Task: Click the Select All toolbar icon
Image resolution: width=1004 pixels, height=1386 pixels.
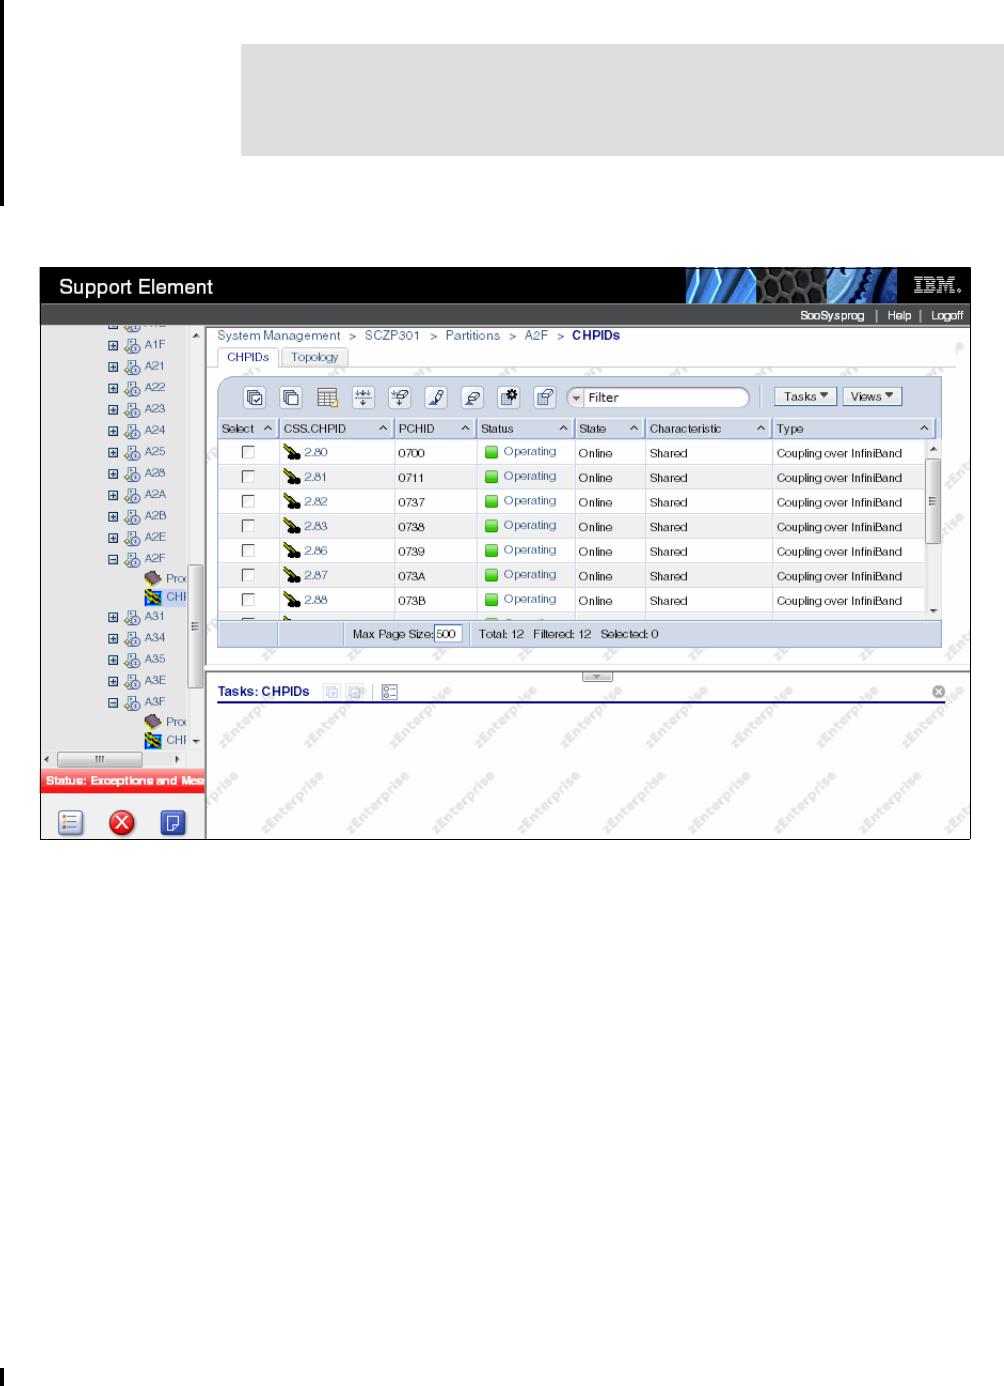Action: point(255,398)
